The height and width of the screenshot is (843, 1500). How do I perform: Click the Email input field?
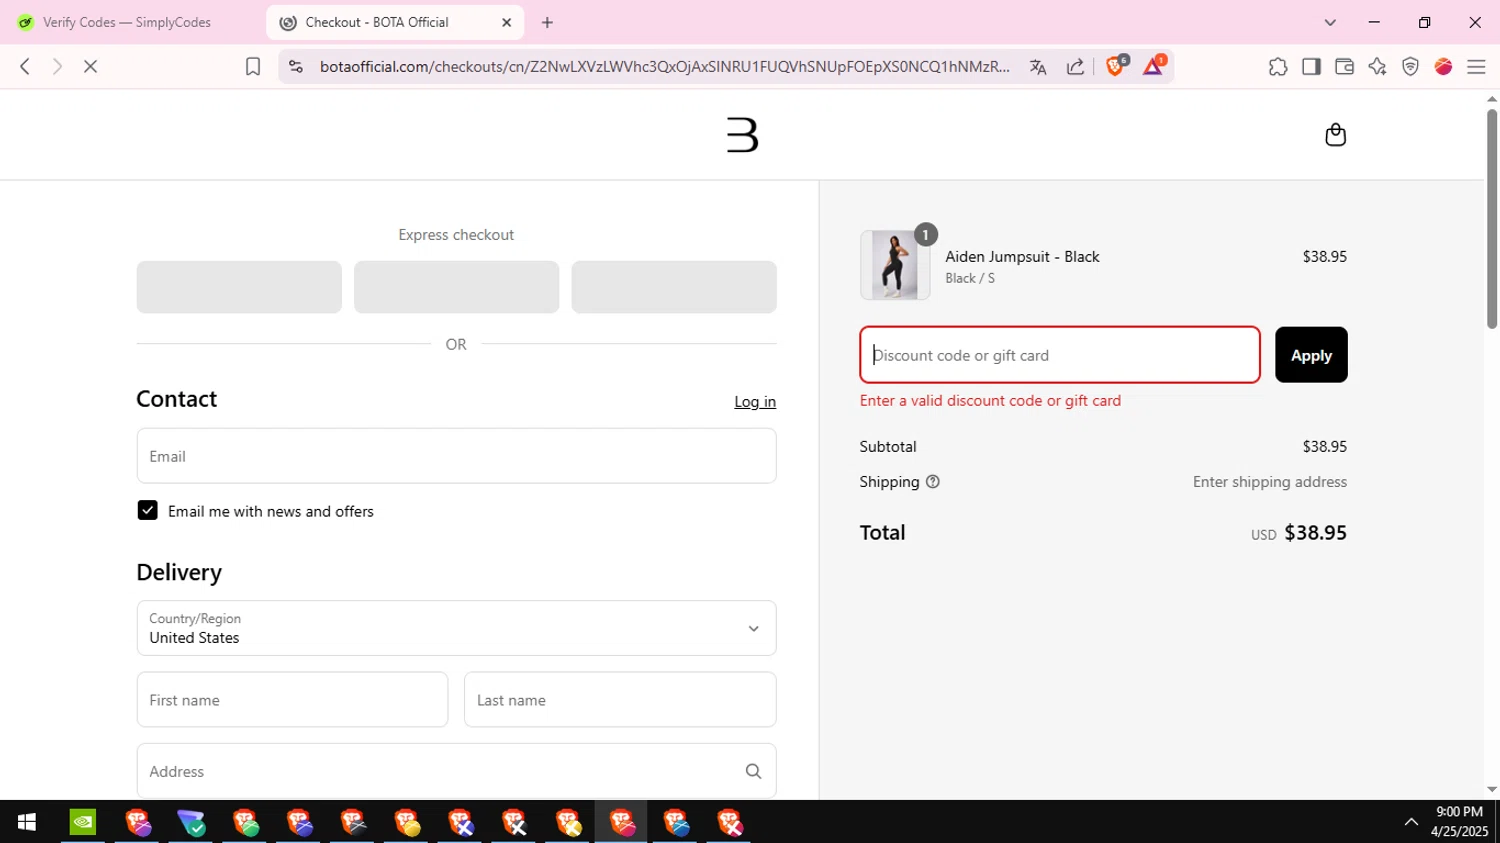(456, 456)
